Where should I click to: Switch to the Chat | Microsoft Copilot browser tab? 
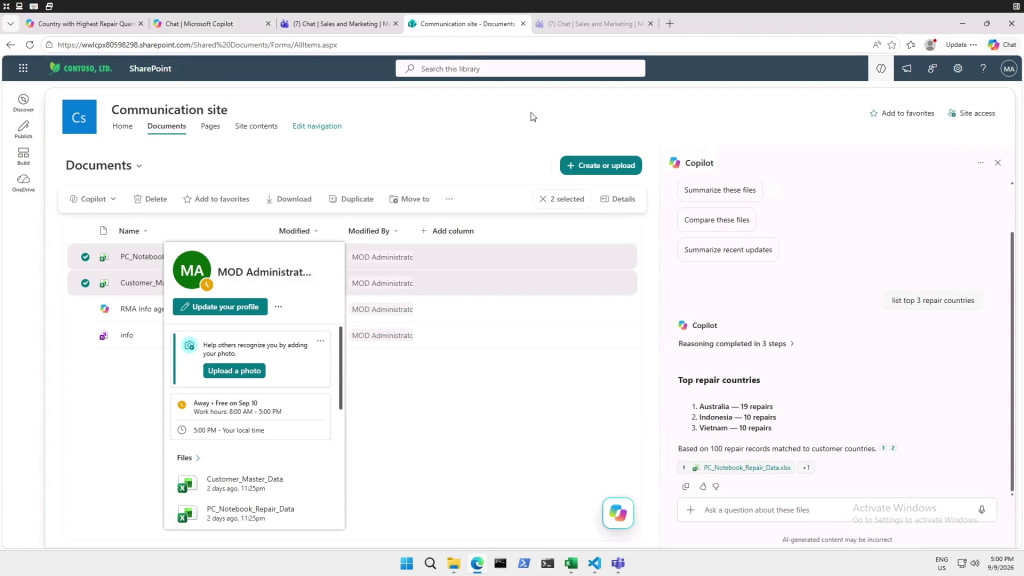(211, 24)
